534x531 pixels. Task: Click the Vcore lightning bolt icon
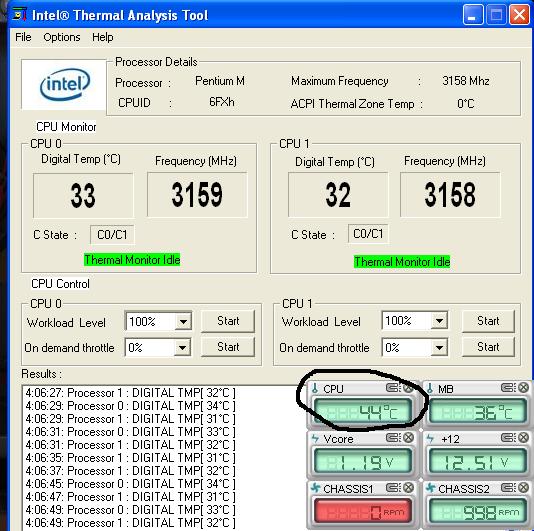(315, 438)
